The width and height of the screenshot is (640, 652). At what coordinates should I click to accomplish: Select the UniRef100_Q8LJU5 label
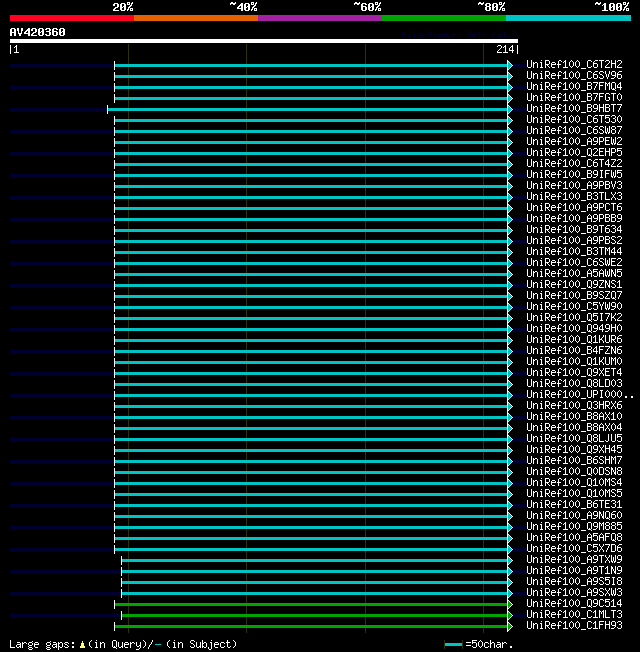[574, 439]
